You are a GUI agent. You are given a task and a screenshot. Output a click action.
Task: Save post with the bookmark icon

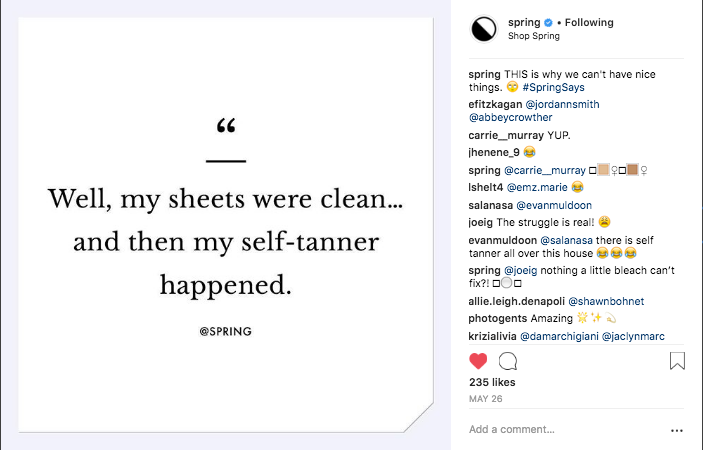677,361
